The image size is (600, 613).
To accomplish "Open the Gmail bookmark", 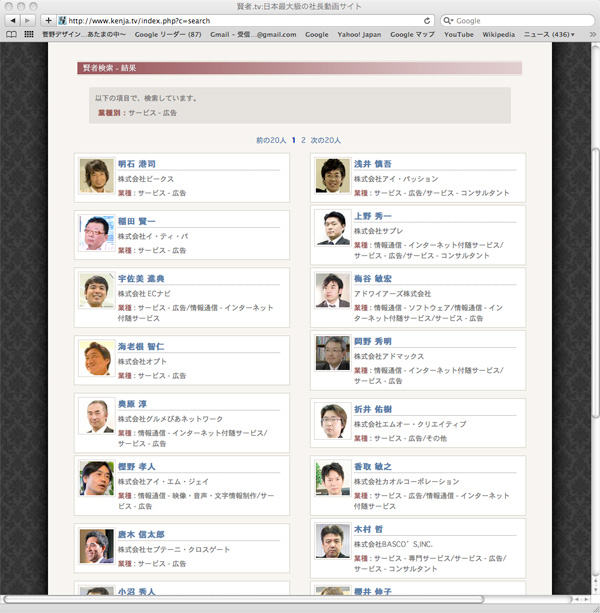I will 253,34.
